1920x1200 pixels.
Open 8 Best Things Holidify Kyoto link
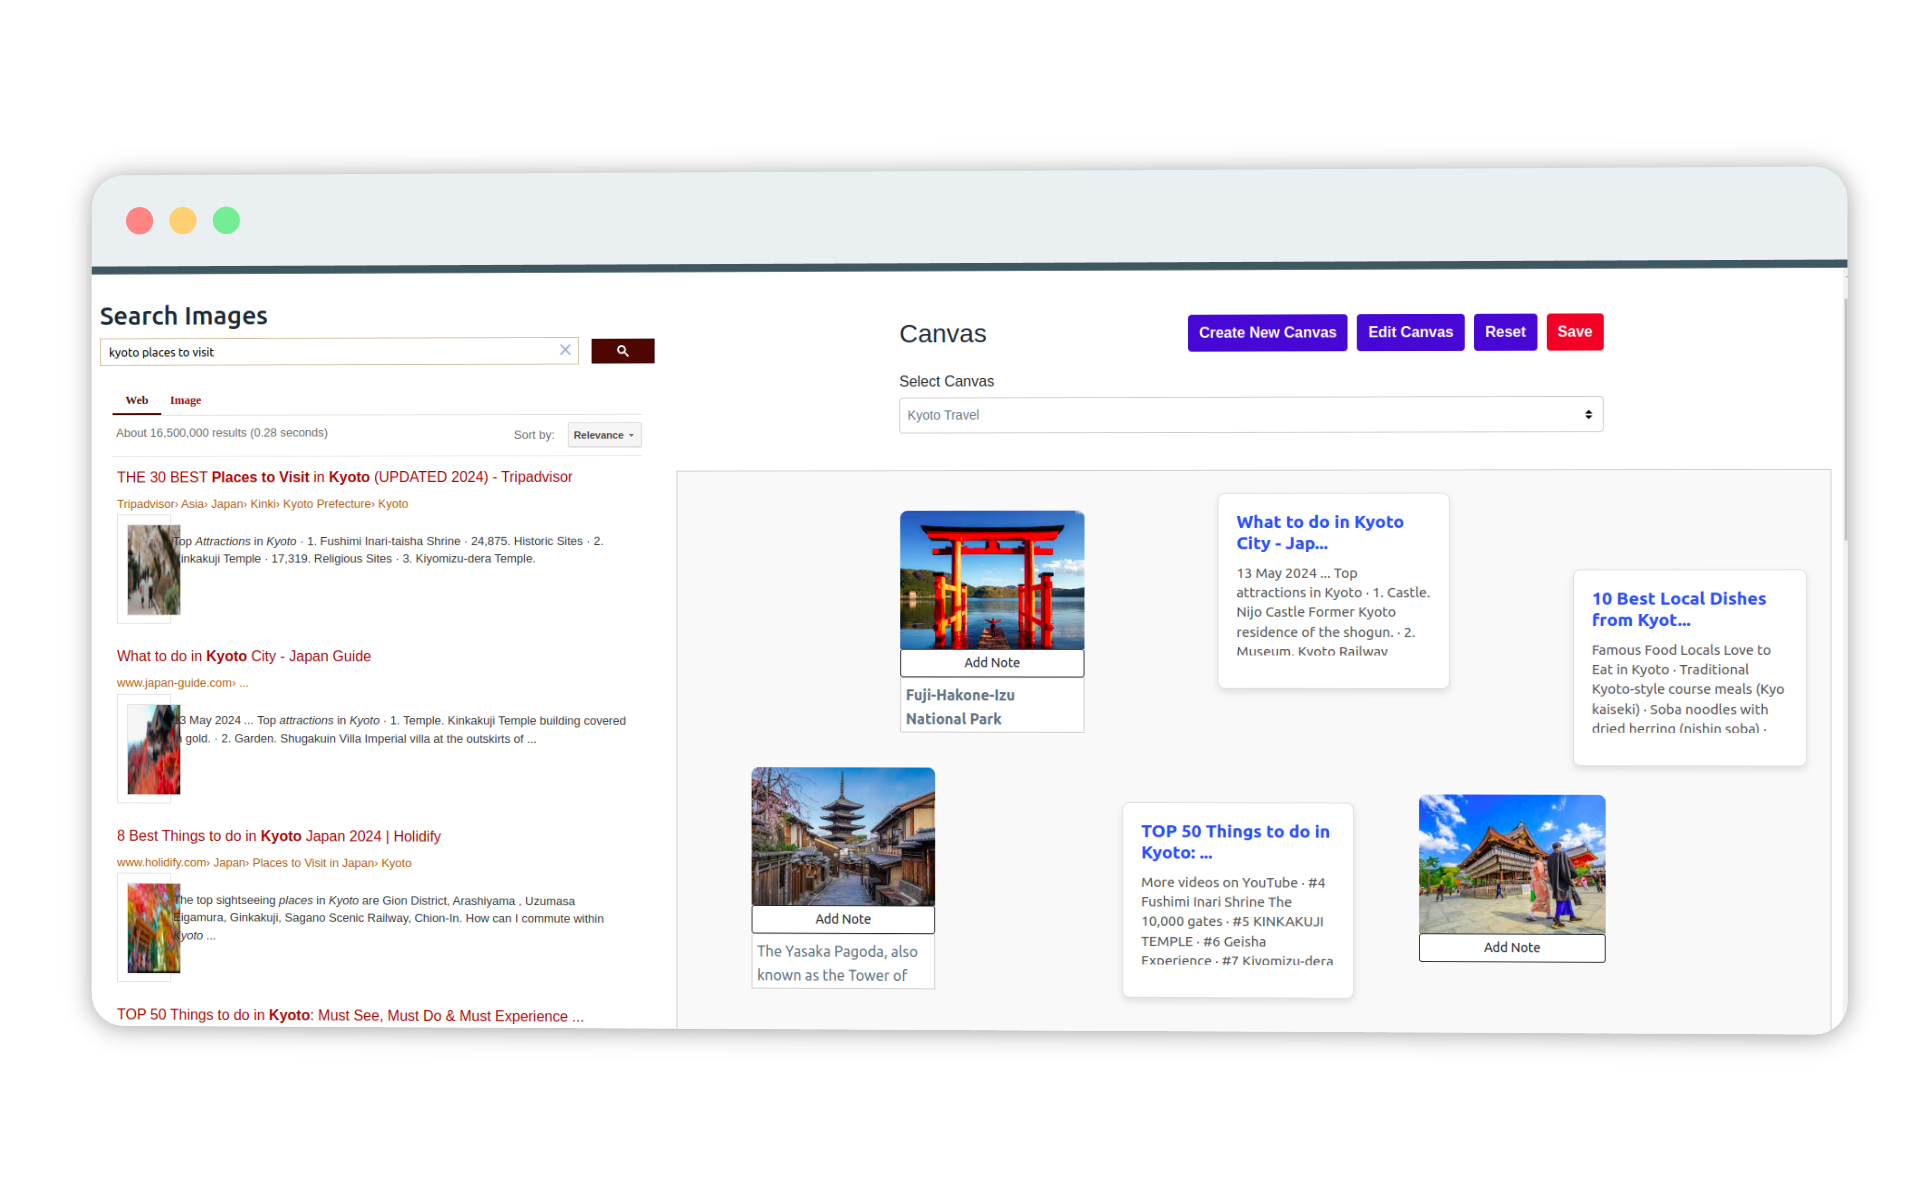coord(276,835)
